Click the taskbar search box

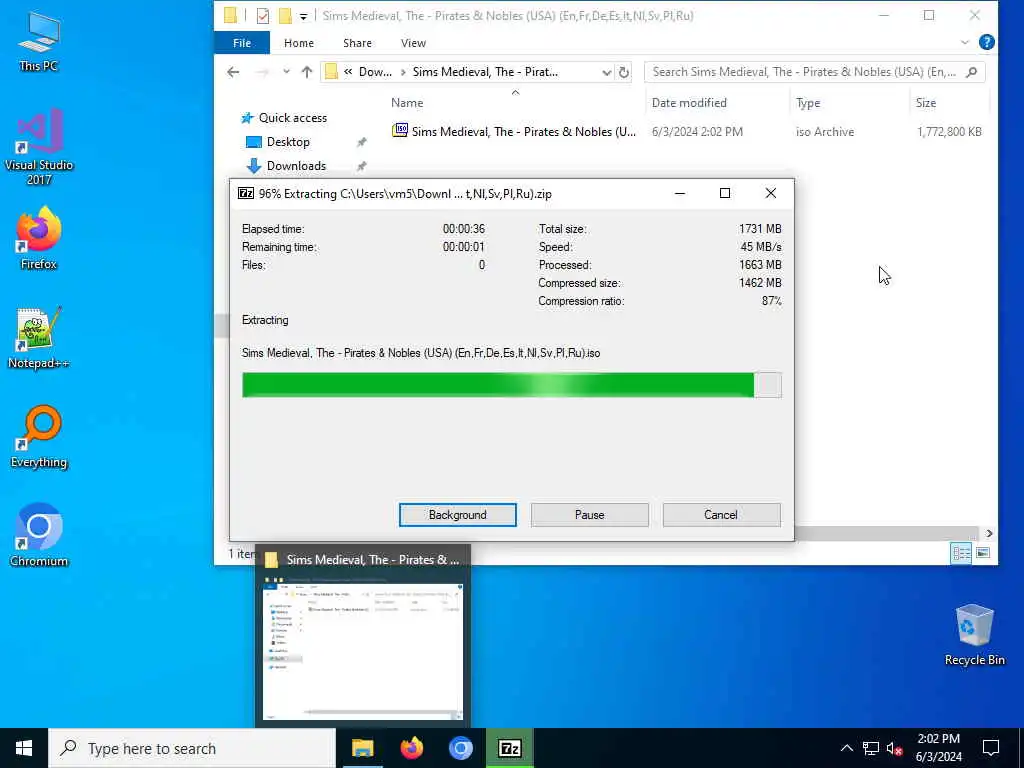click(x=192, y=748)
